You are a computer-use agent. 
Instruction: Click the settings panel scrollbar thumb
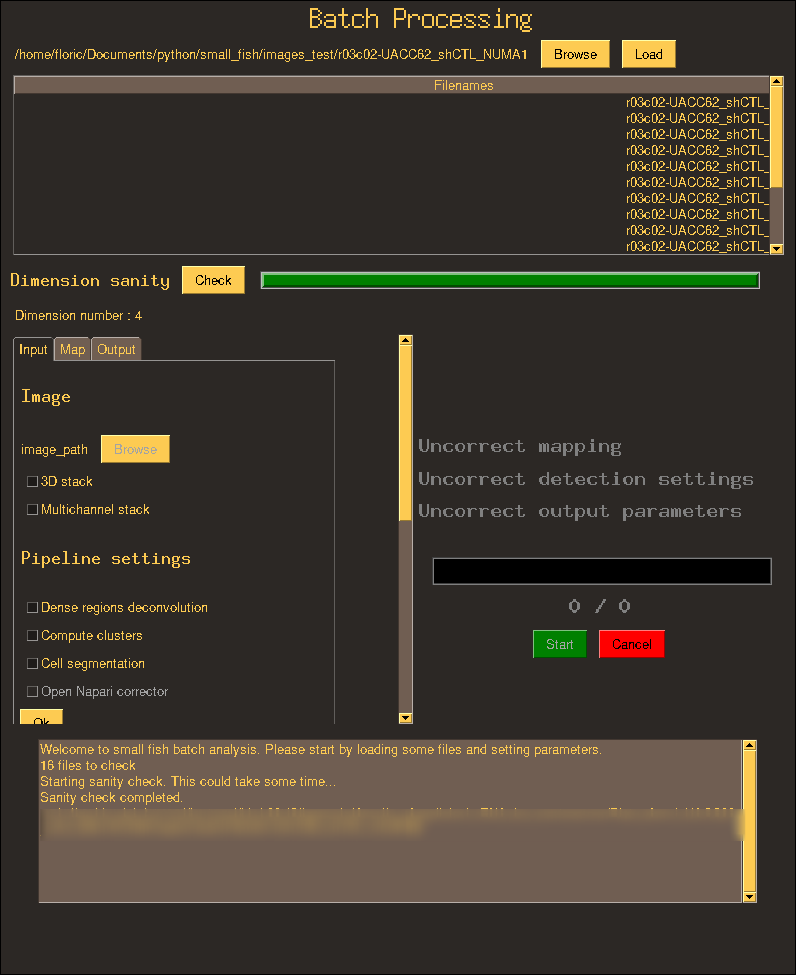(405, 433)
